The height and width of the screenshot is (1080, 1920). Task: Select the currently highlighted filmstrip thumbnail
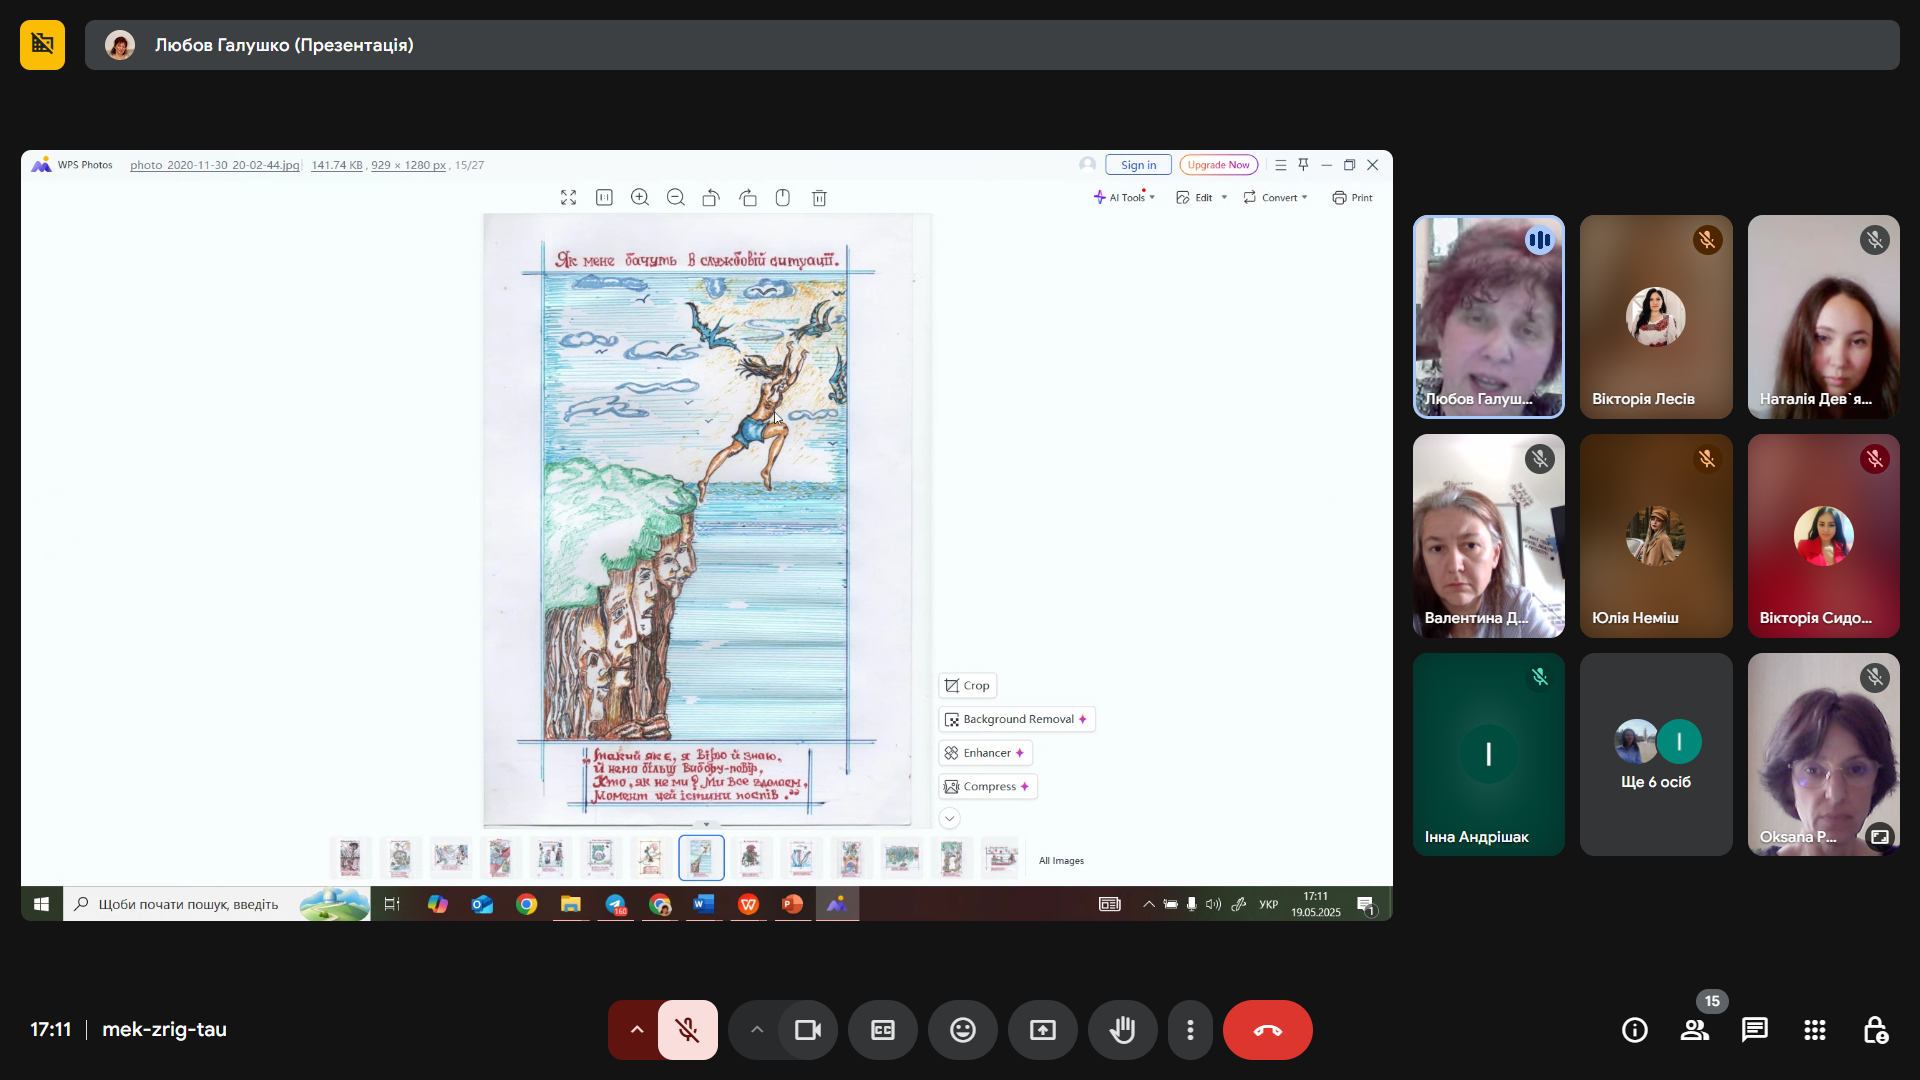[701, 858]
